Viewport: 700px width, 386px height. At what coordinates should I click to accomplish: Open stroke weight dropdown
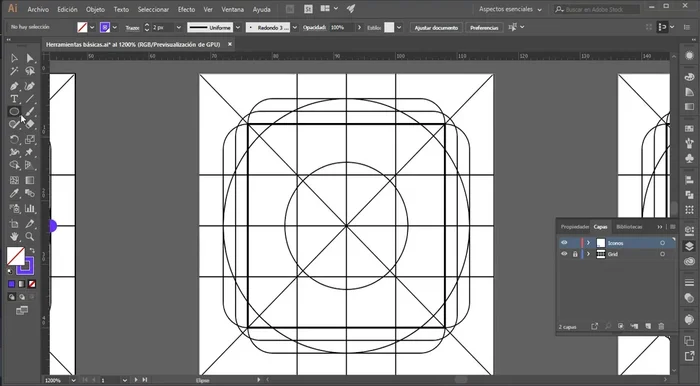pyautogui.click(x=179, y=27)
